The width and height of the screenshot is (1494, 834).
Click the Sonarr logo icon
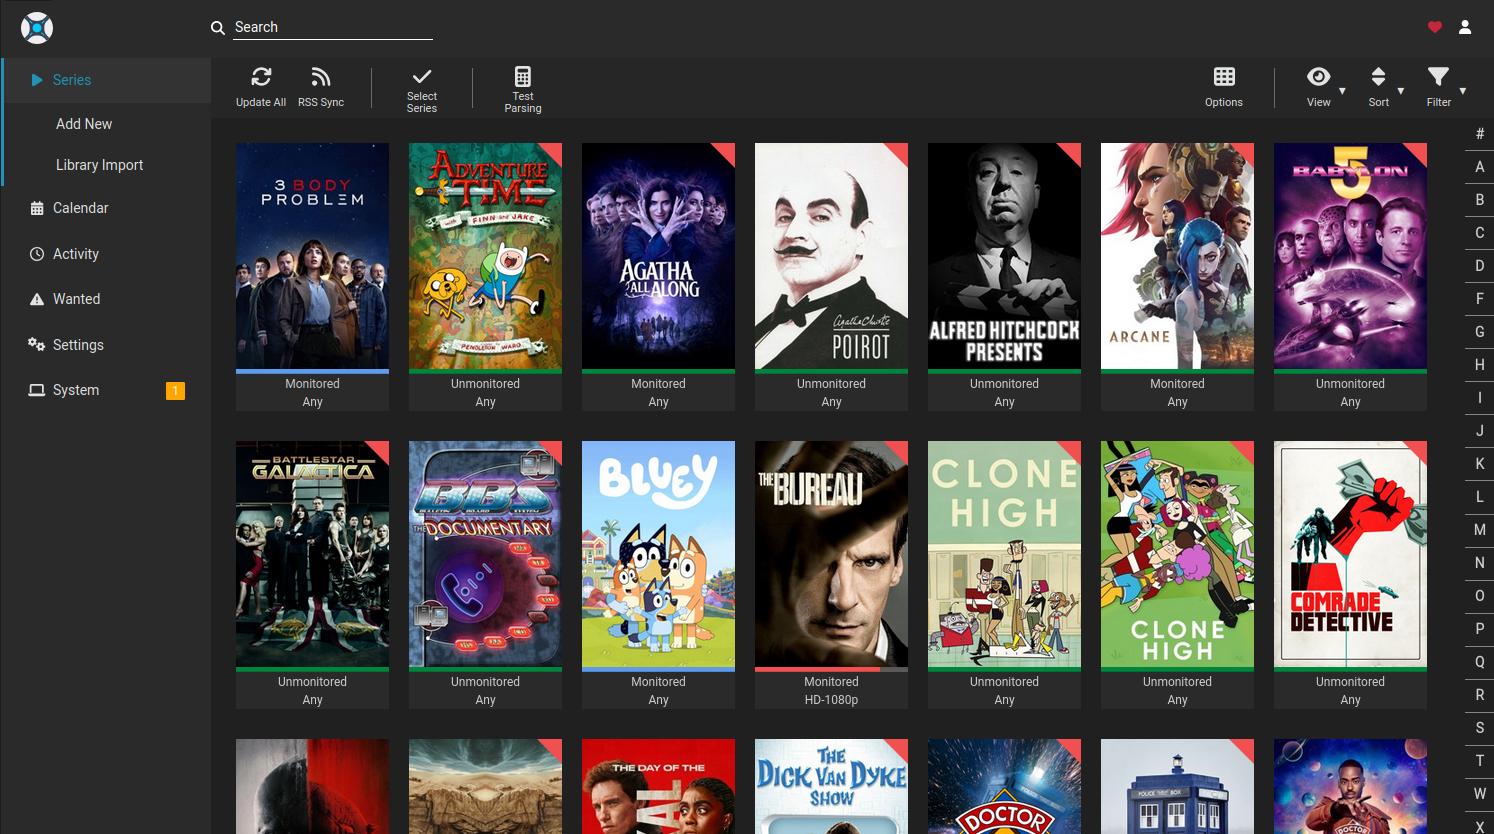(37, 28)
